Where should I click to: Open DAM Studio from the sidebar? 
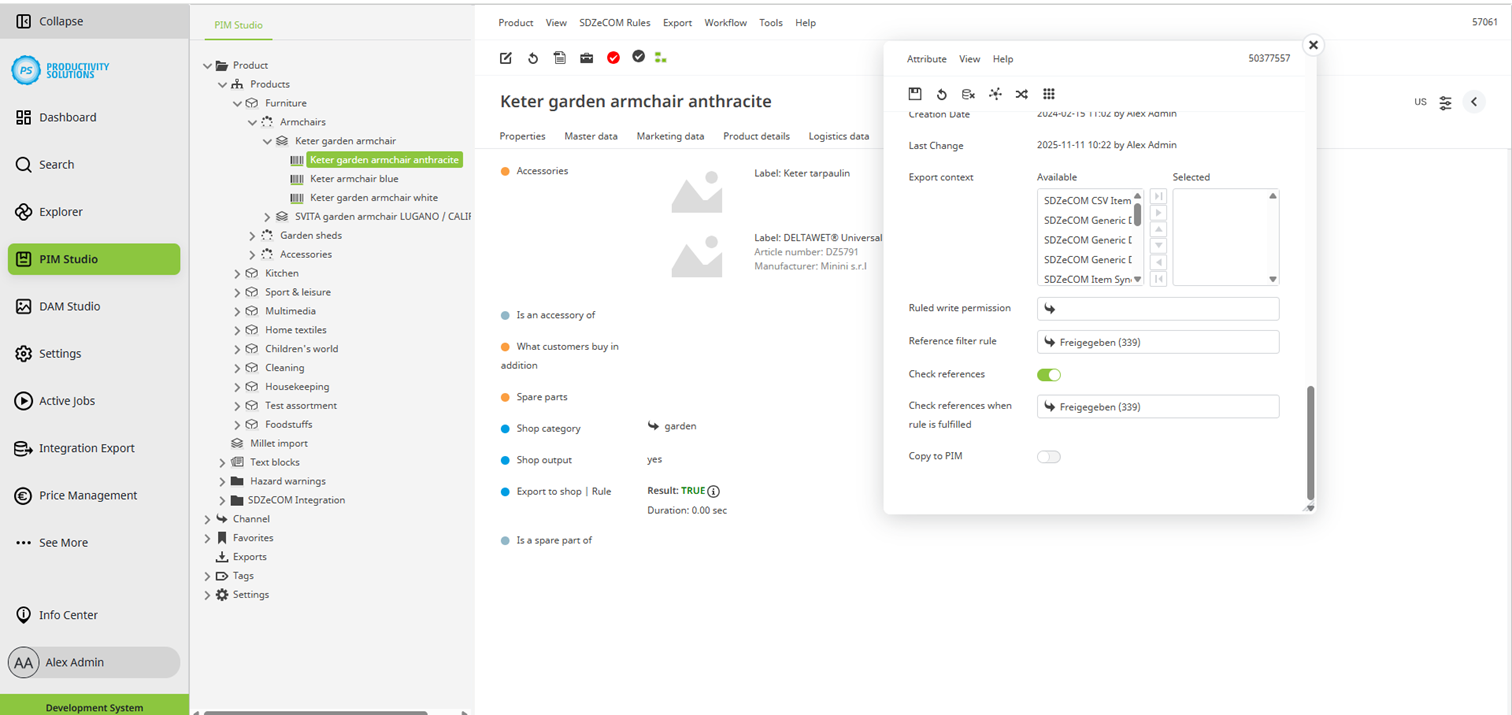click(69, 306)
